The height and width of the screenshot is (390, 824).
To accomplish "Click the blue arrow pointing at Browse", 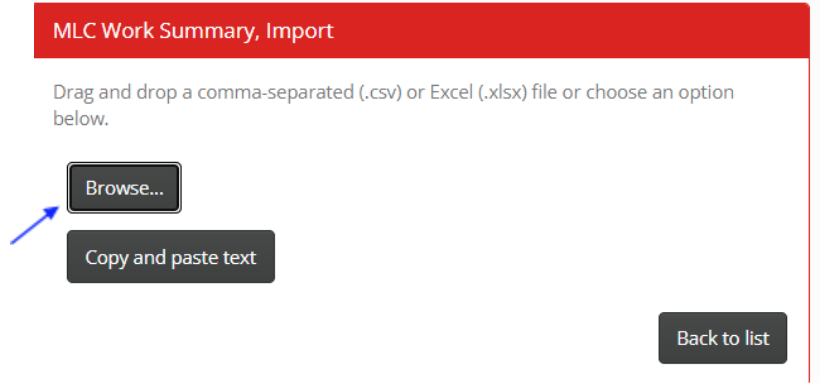I will click(35, 225).
